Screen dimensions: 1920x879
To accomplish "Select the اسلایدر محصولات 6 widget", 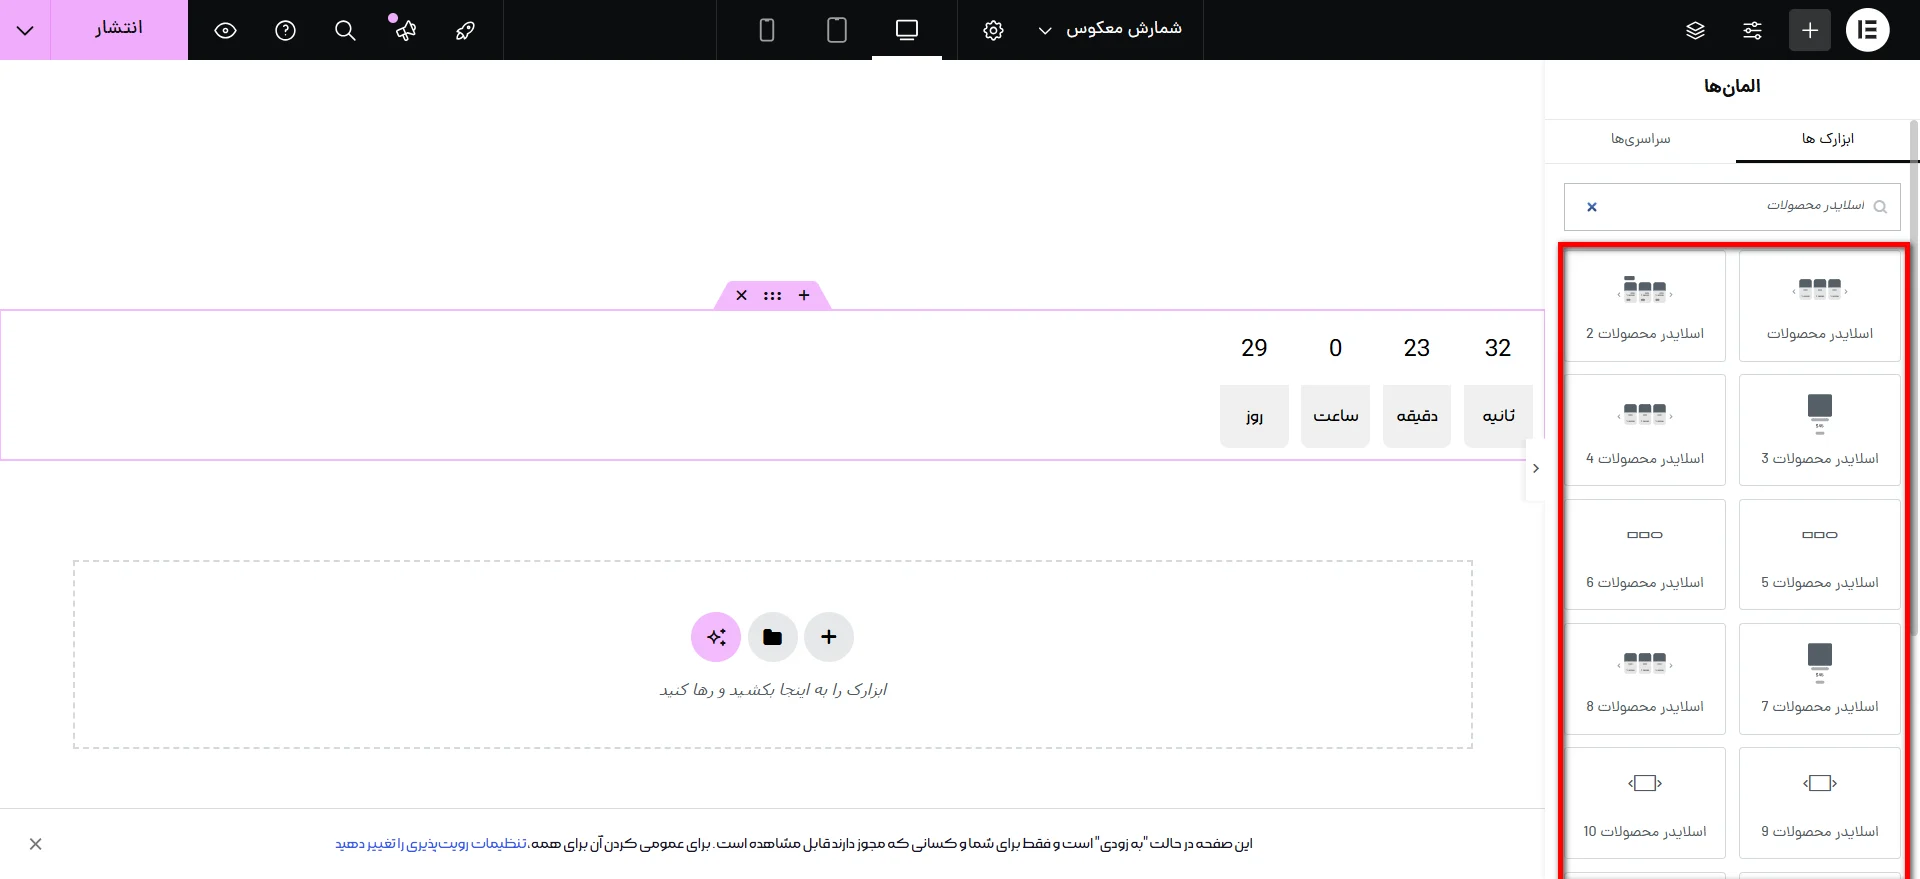I will pyautogui.click(x=1645, y=554).
